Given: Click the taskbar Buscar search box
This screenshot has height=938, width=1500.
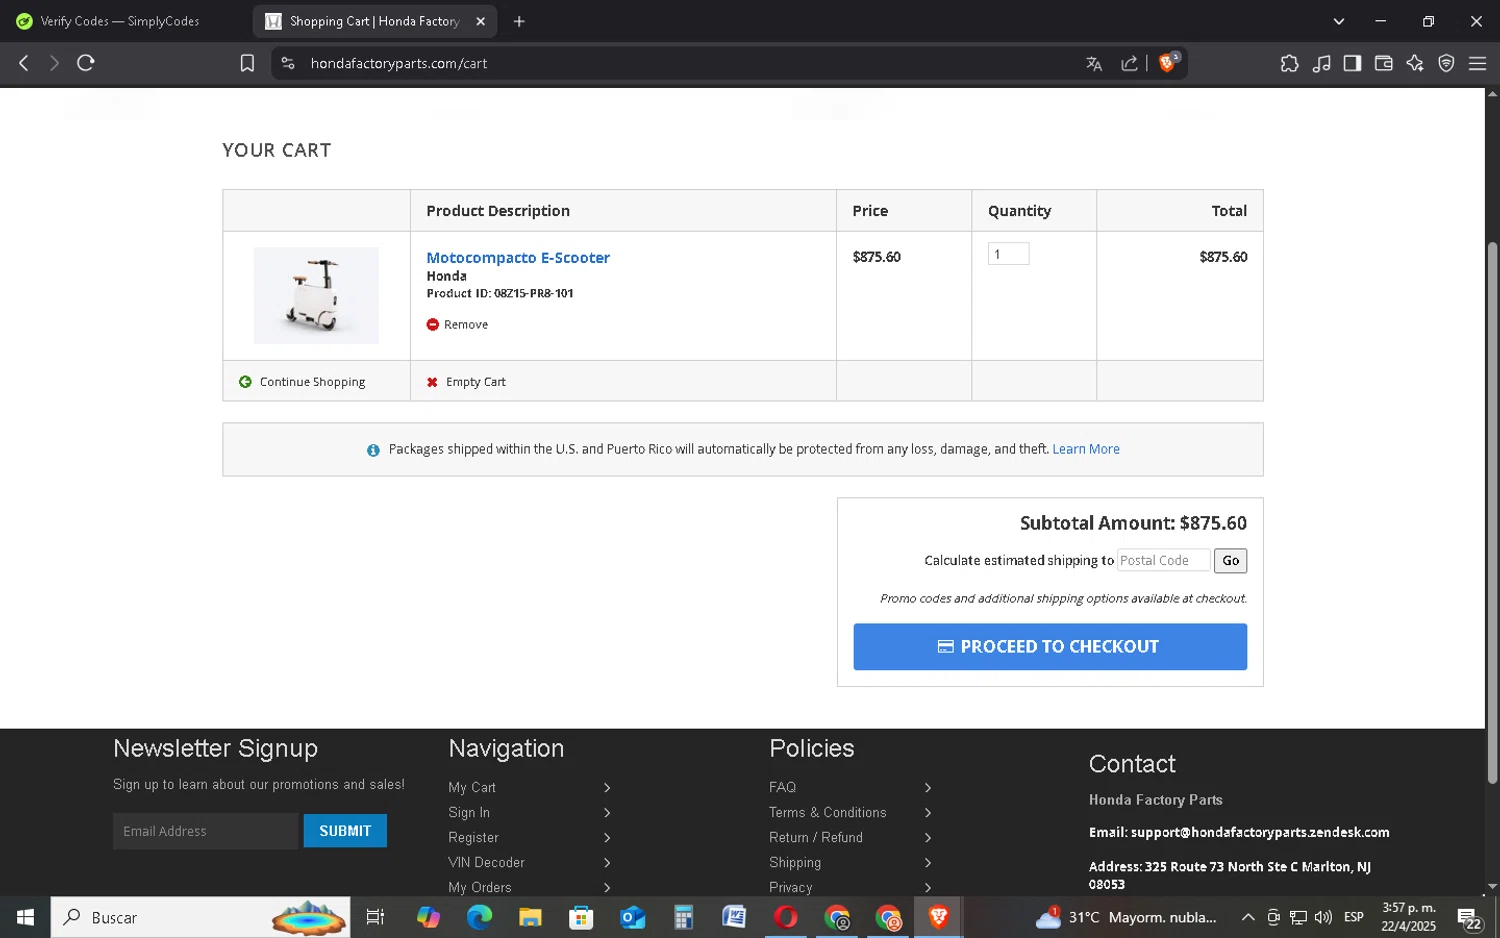Looking at the screenshot, I should pos(200,917).
